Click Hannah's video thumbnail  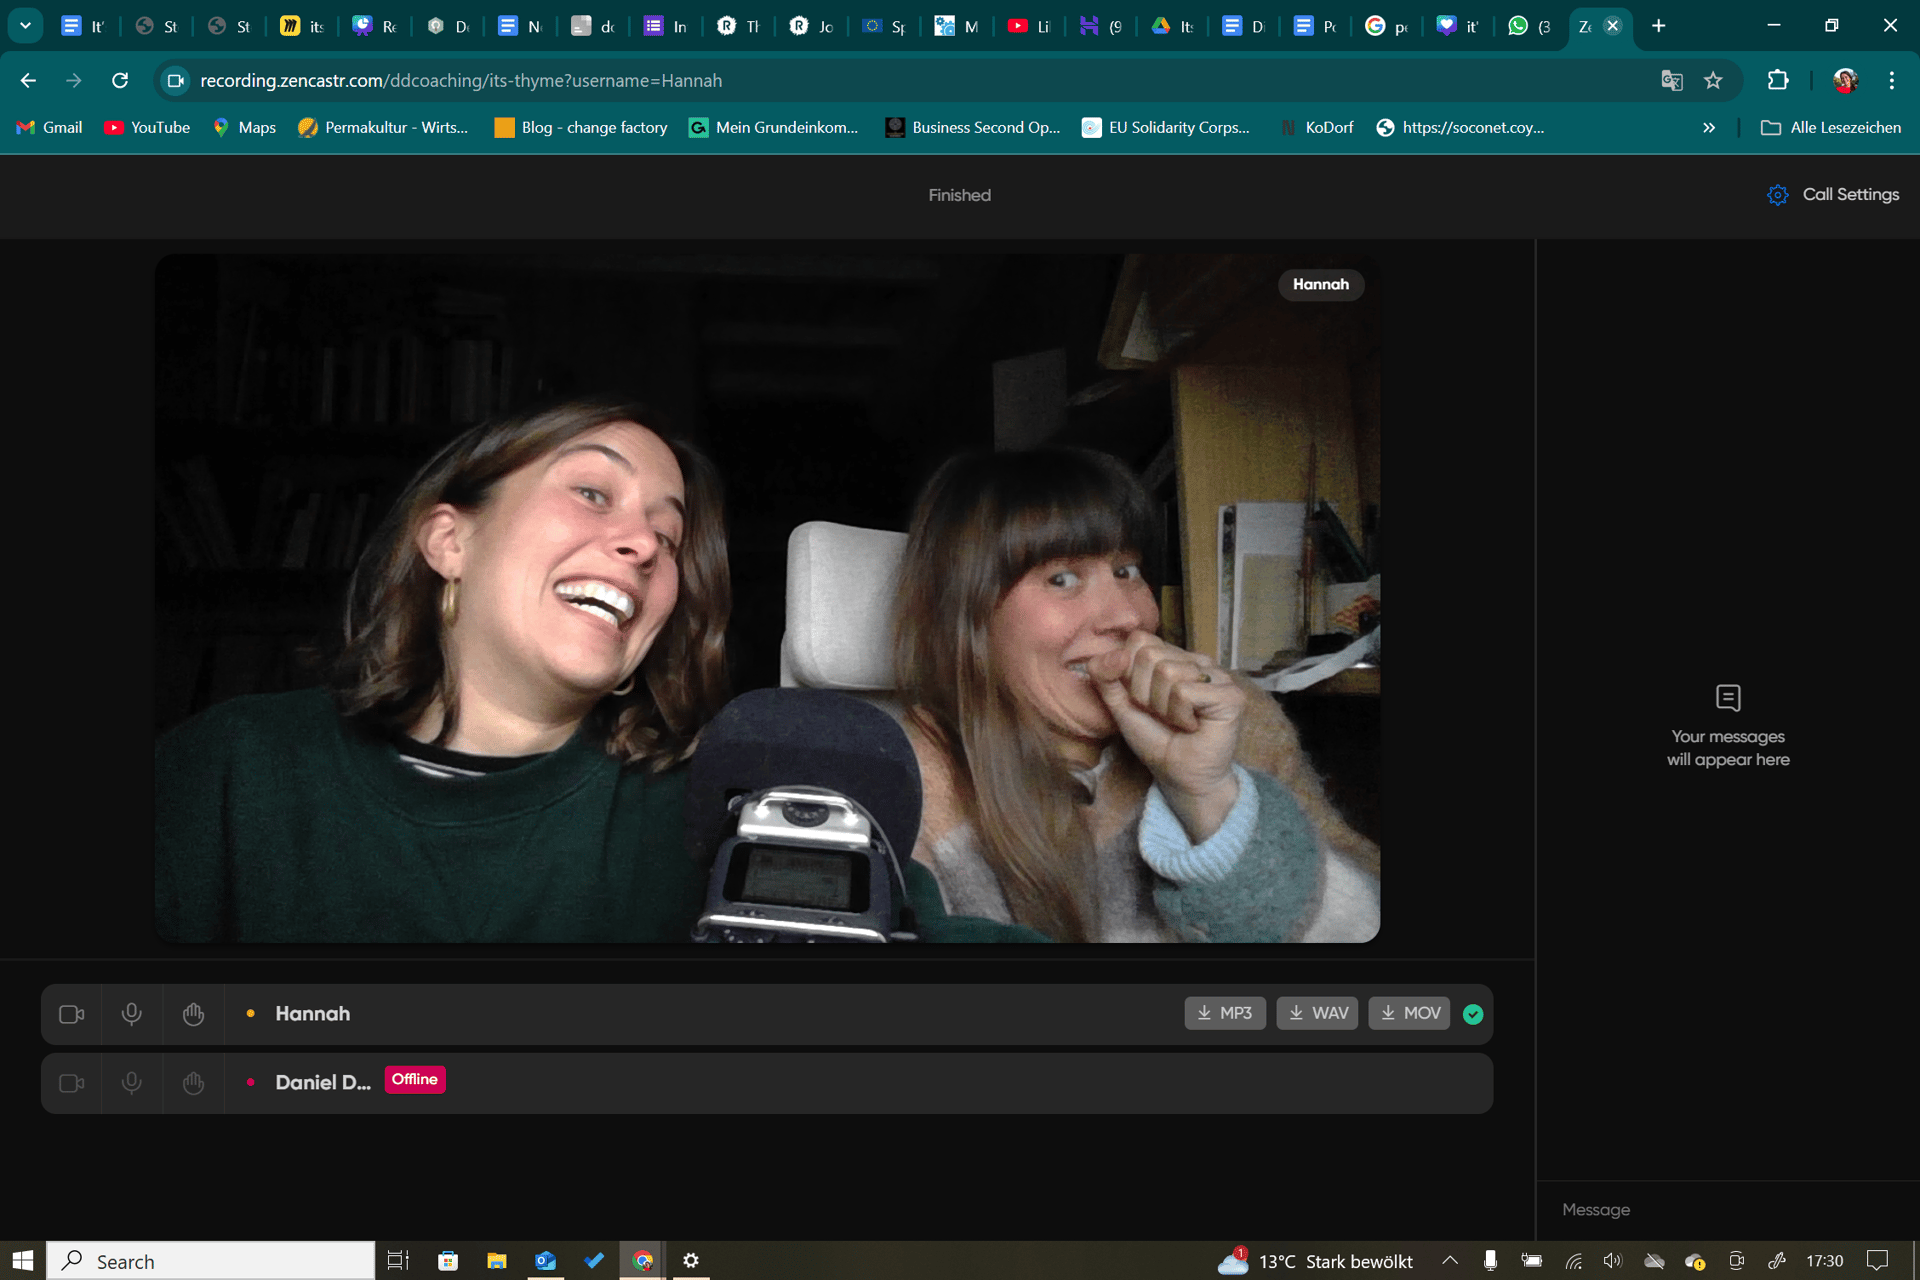click(x=767, y=598)
